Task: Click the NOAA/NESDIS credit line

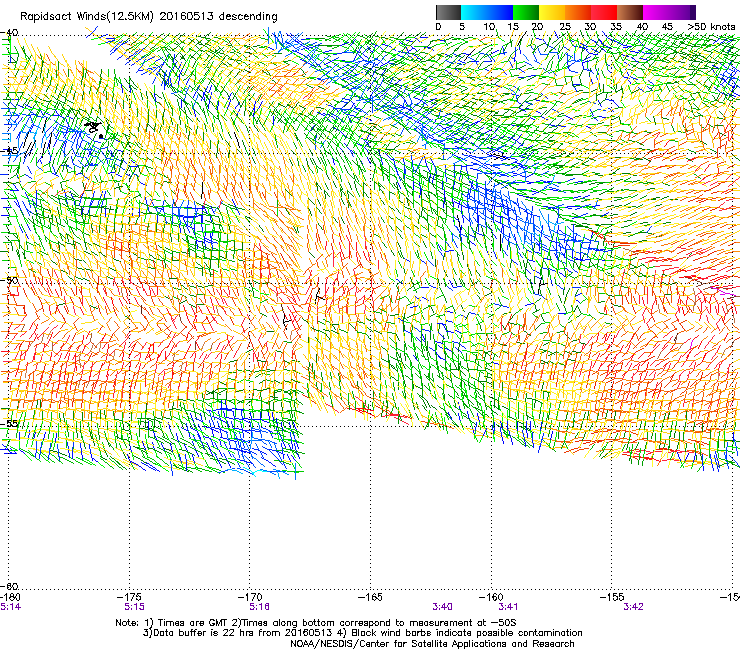Action: click(432, 644)
